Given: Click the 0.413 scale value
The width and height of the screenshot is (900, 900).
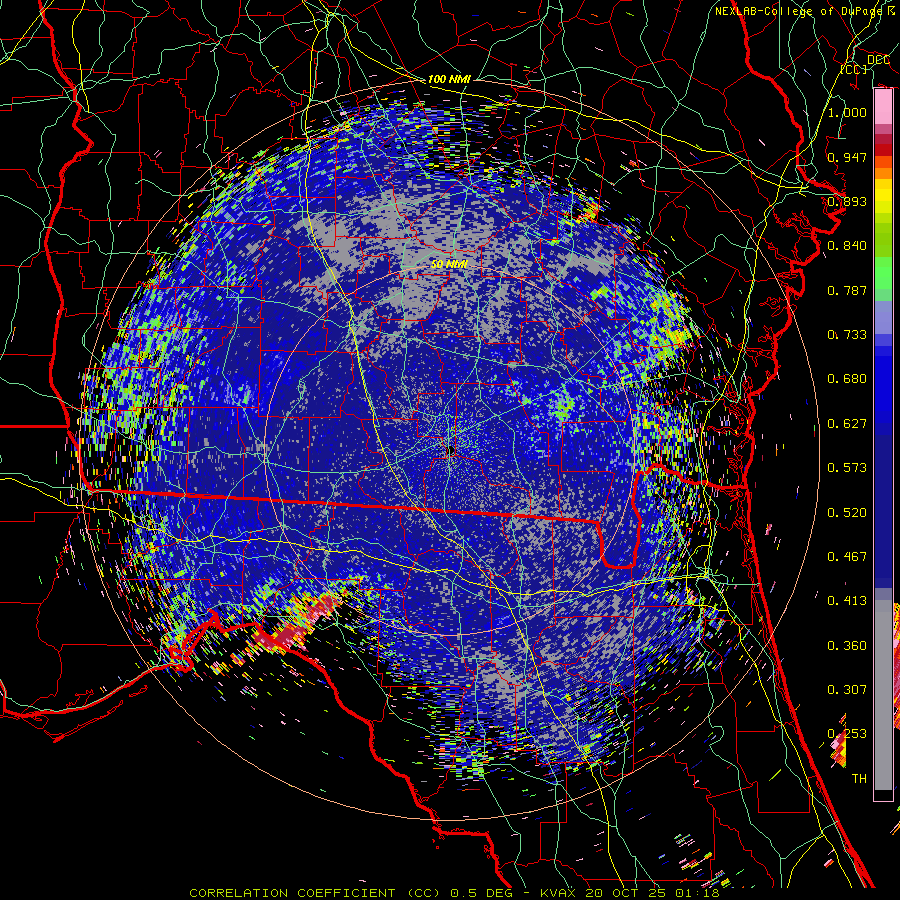Looking at the screenshot, I should tap(847, 601).
